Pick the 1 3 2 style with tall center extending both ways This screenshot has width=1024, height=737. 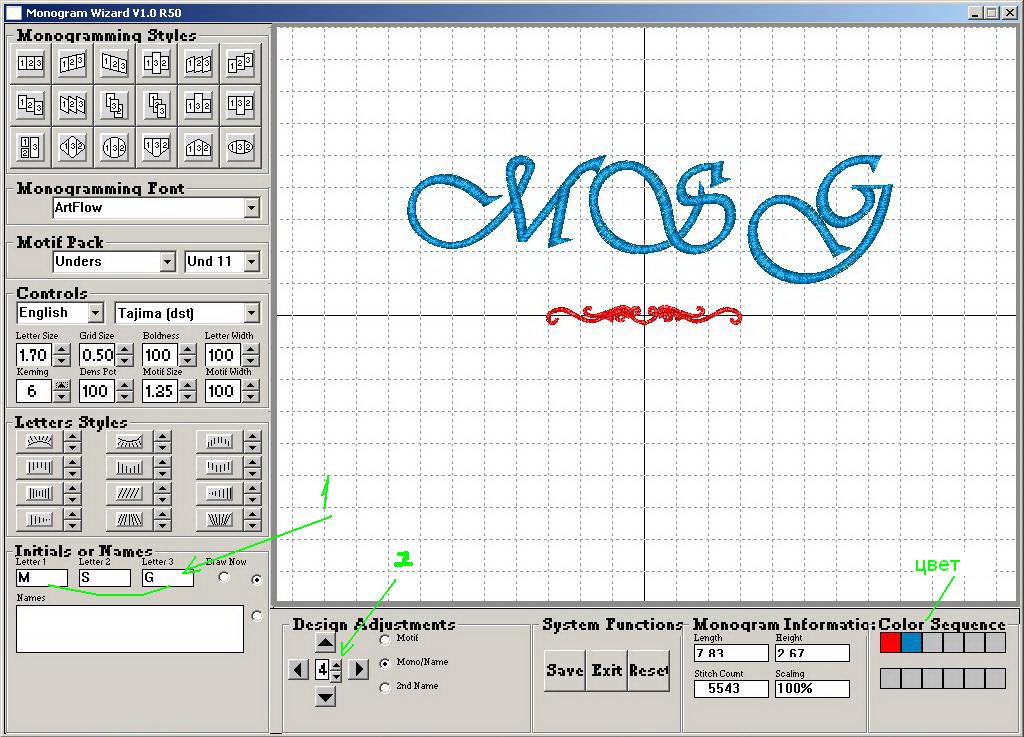(157, 63)
